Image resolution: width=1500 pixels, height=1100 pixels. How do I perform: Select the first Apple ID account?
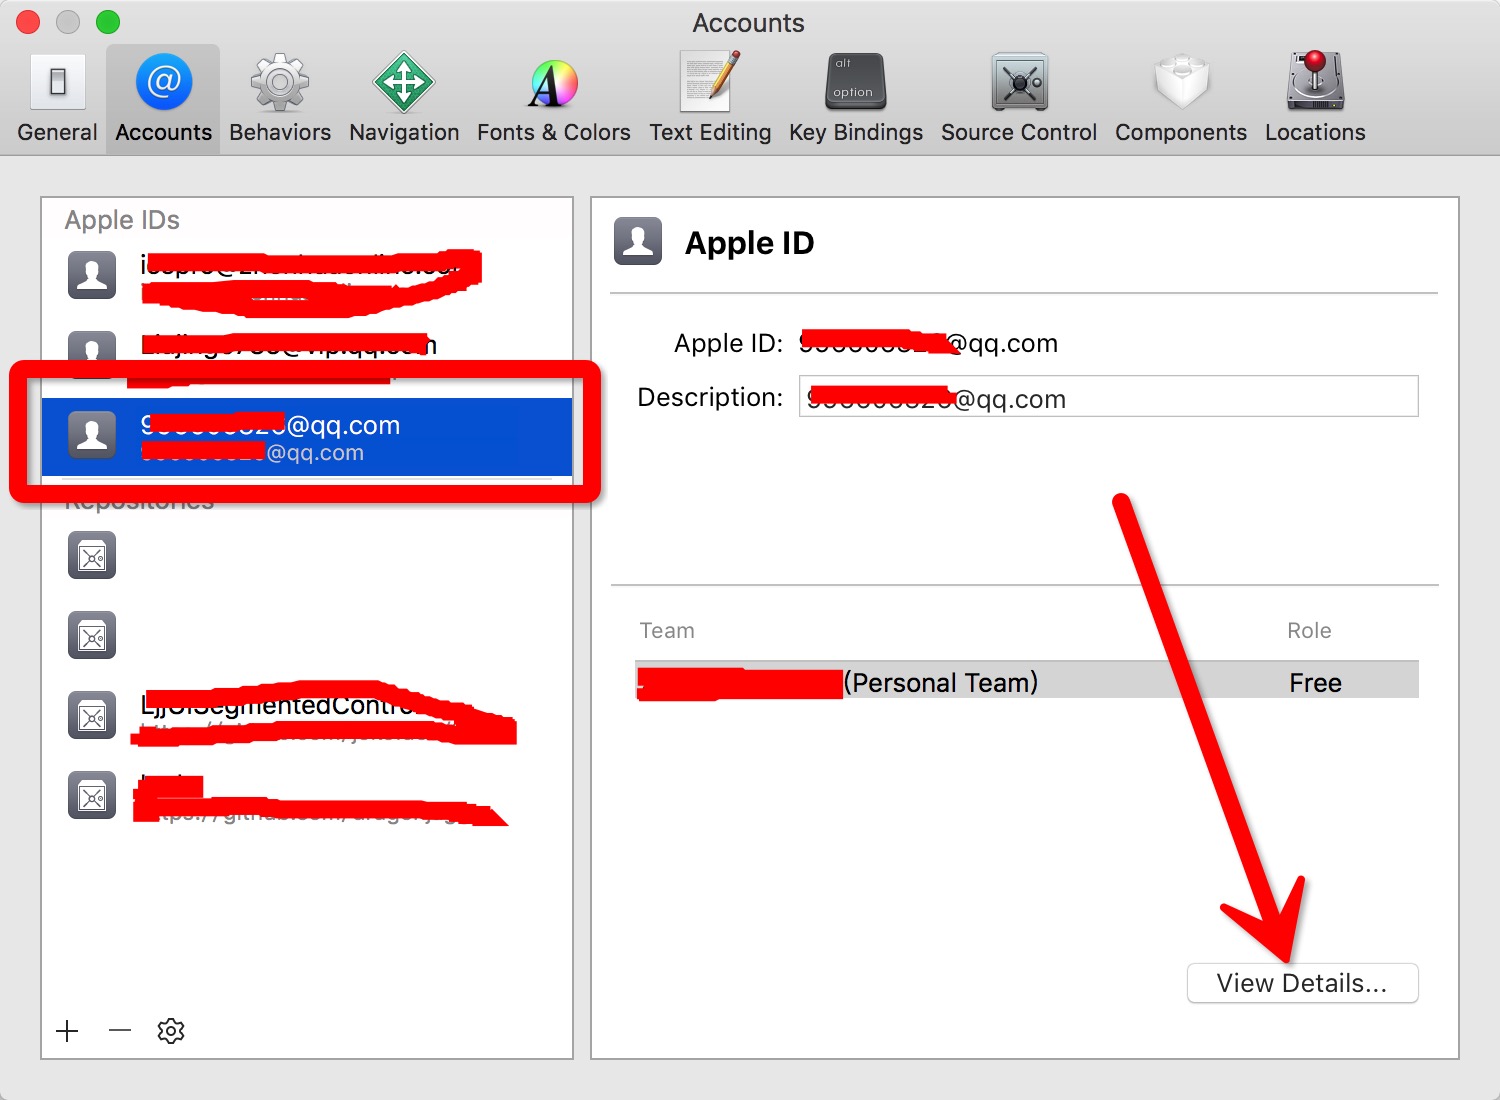point(307,277)
